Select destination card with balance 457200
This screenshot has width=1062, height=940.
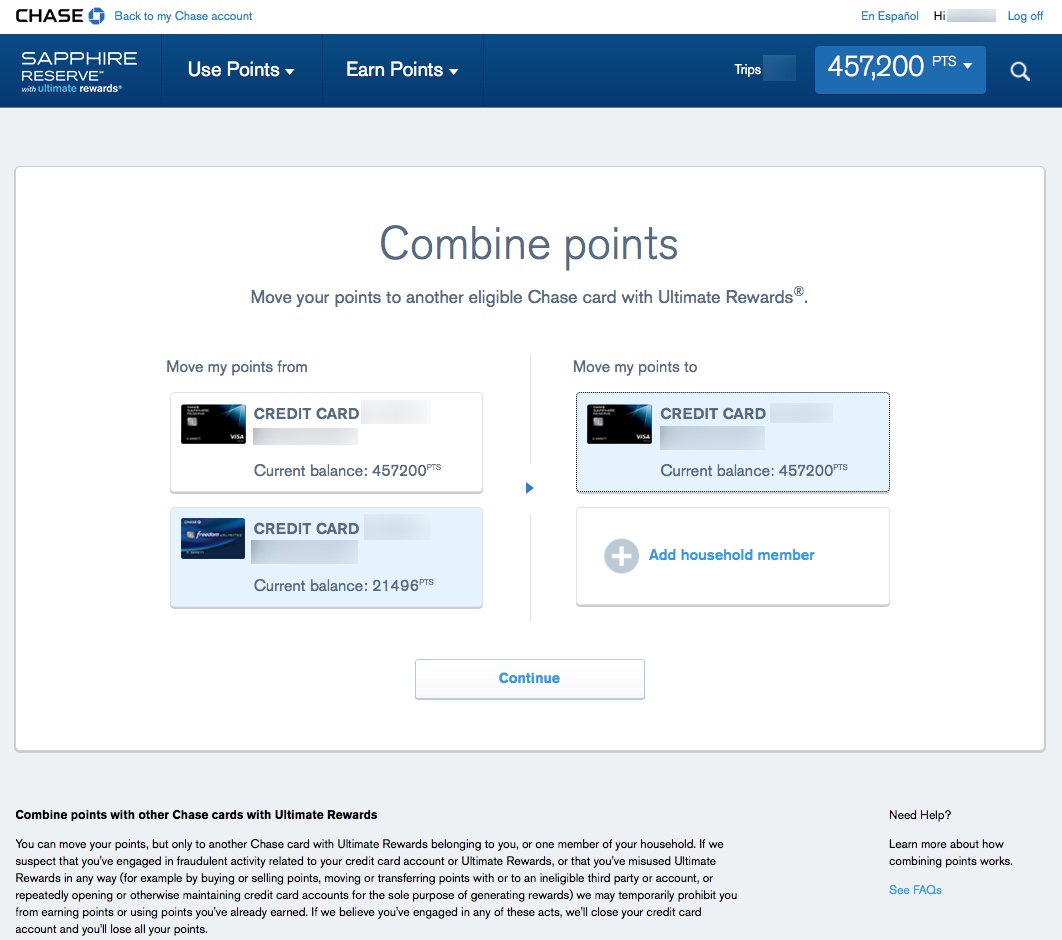733,442
